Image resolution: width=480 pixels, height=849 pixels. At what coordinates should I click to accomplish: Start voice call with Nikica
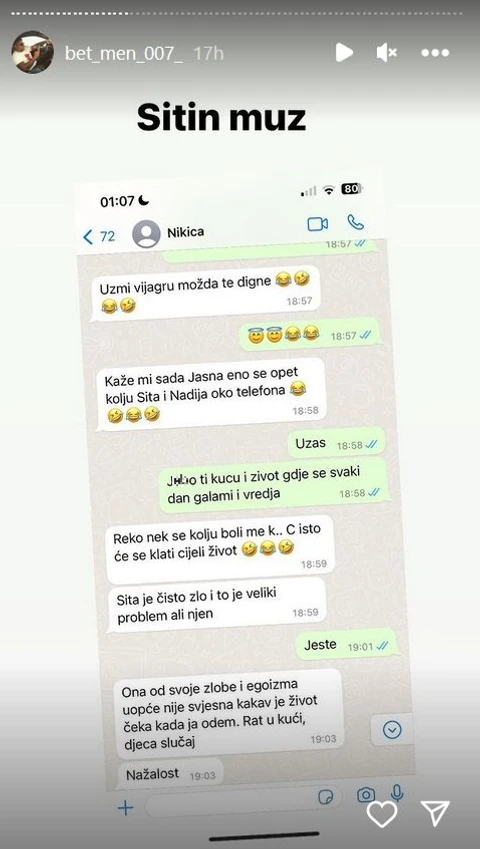point(356,222)
